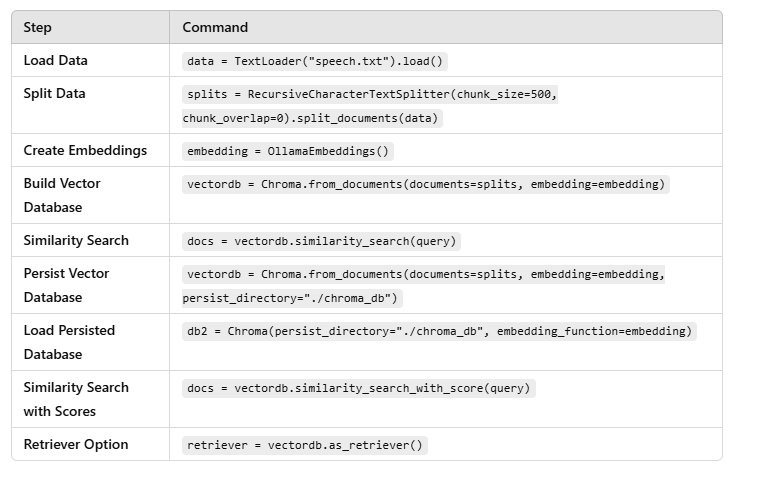Click the vectordb.as_retriever() code snippet

tap(305, 445)
